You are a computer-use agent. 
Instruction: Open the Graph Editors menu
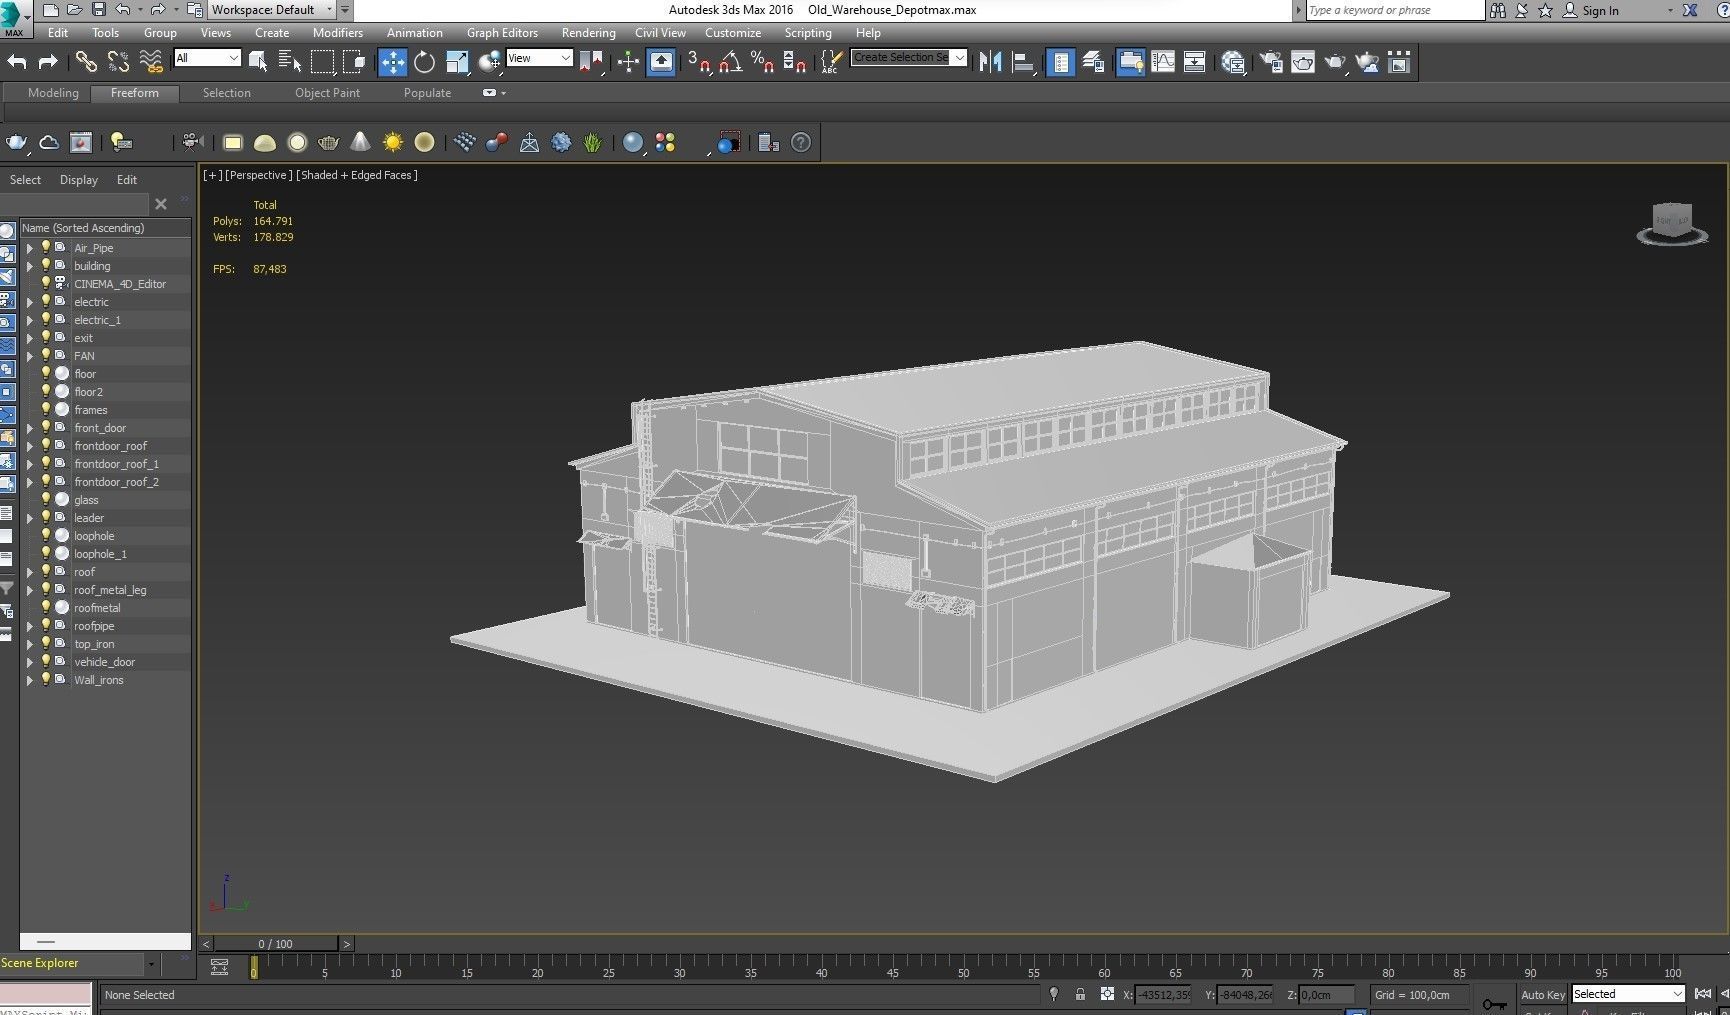pos(502,33)
